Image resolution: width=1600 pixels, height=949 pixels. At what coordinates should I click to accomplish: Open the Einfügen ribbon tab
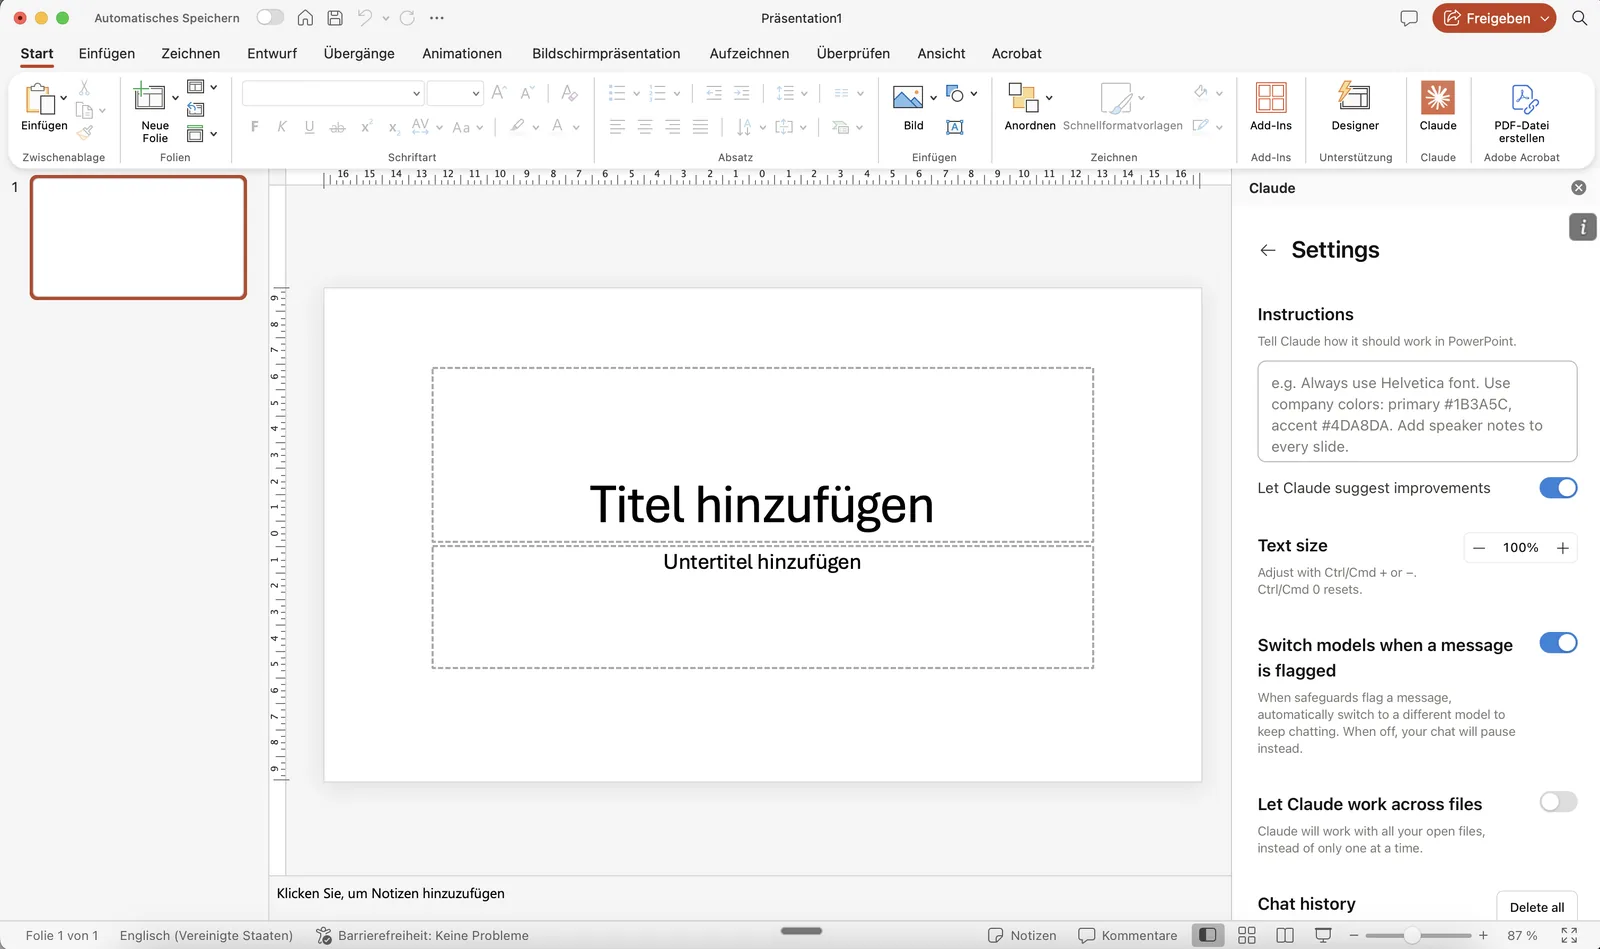coord(107,53)
